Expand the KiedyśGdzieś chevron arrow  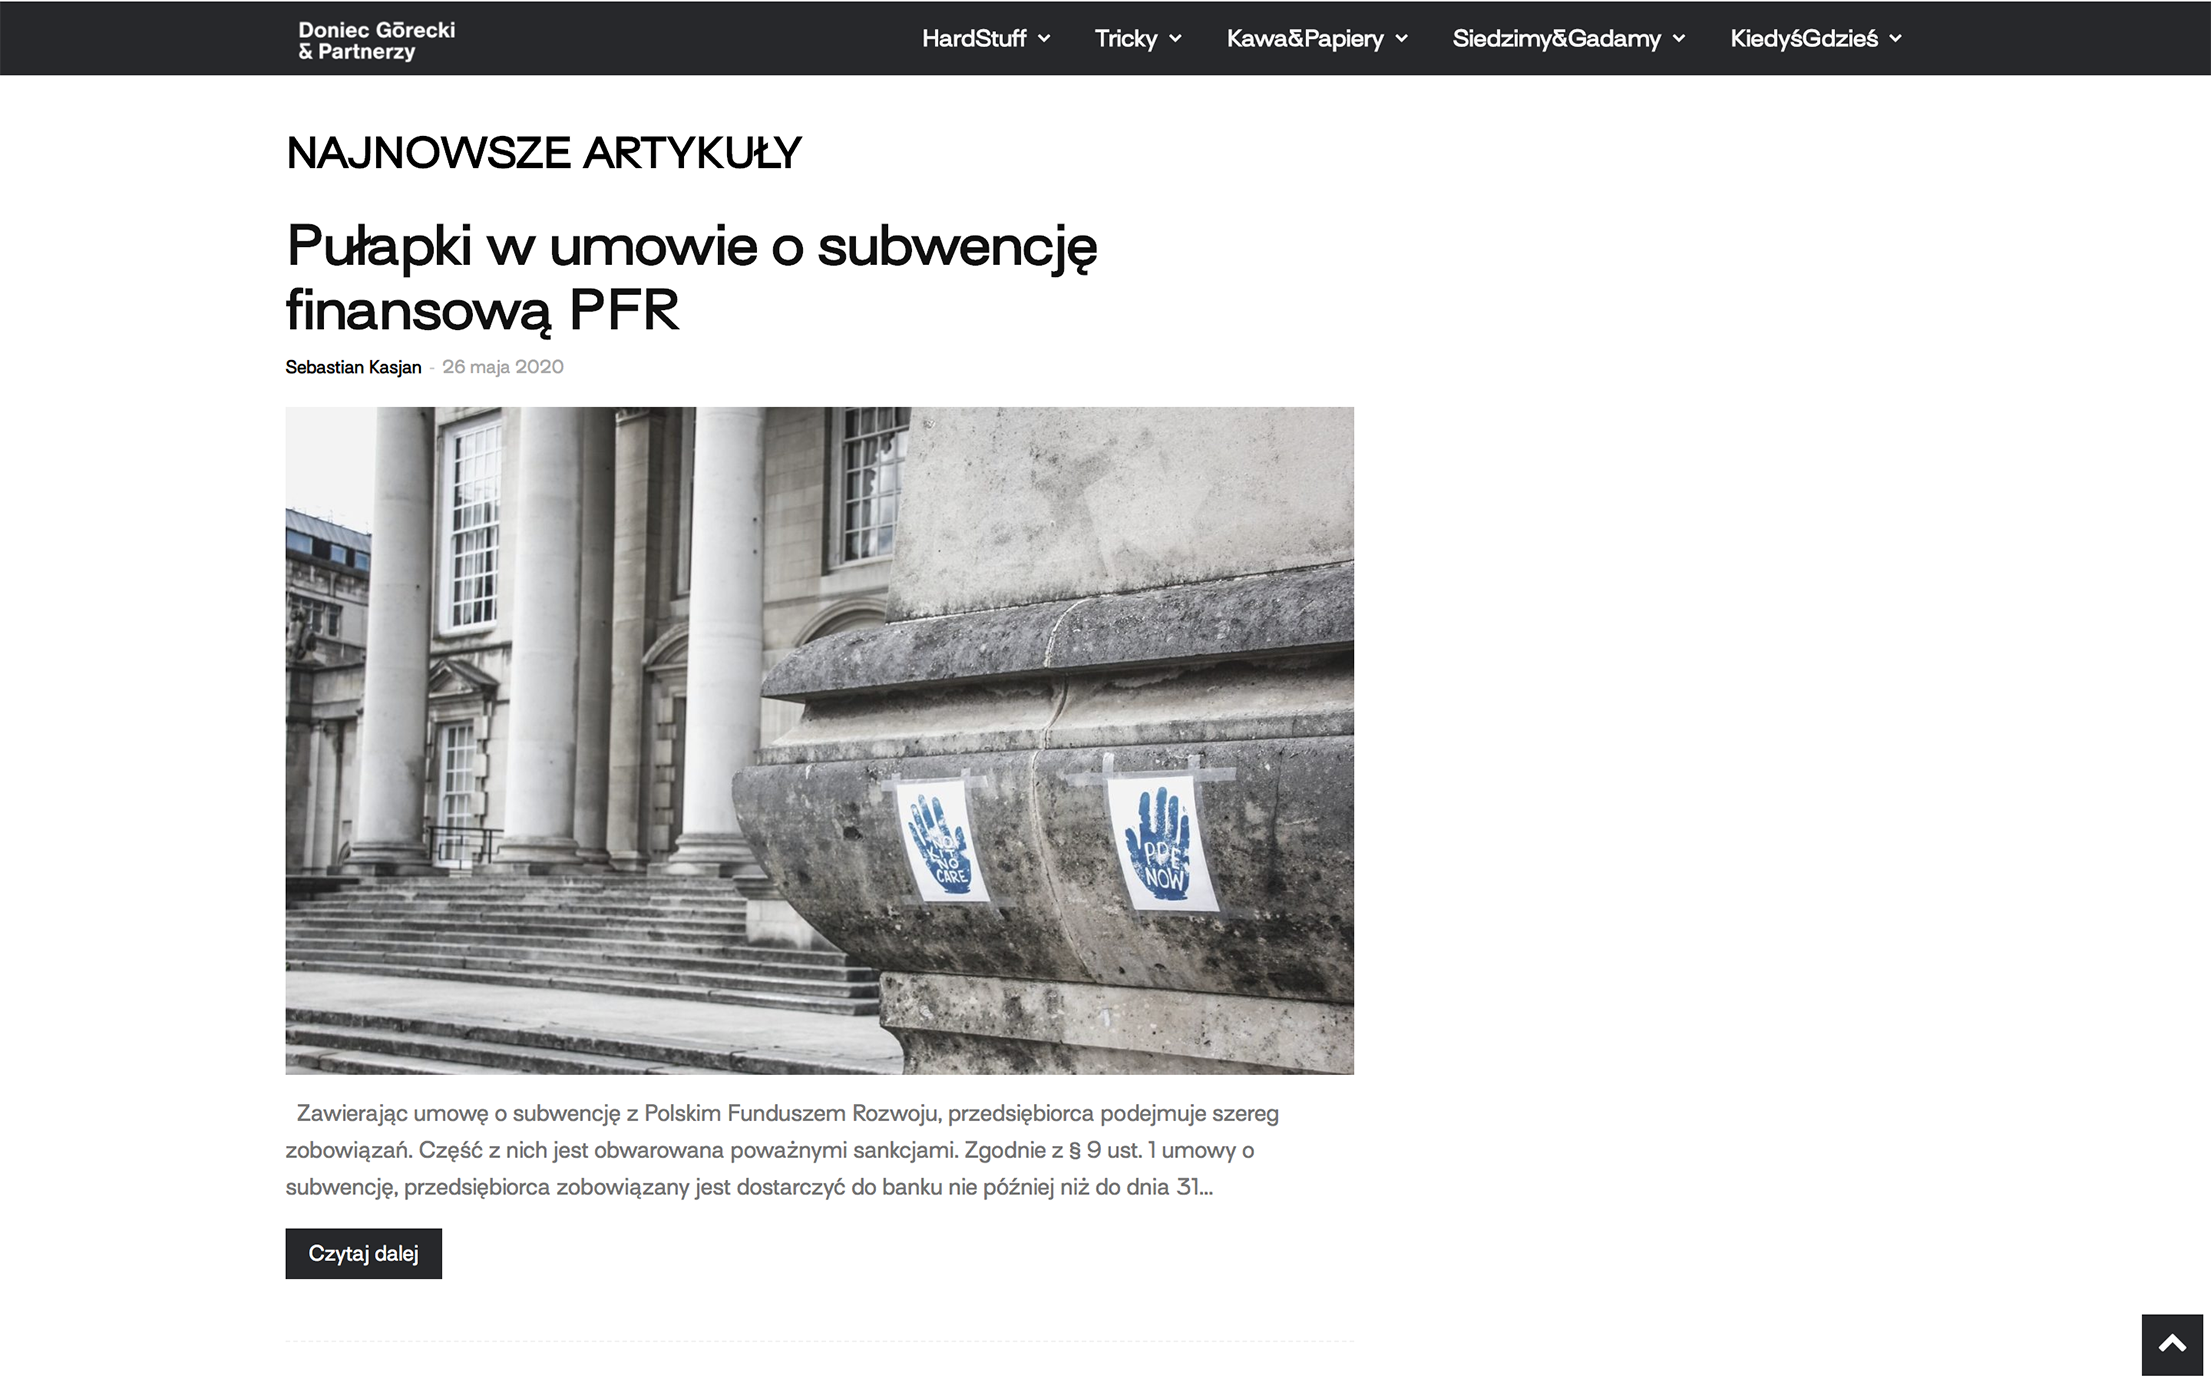(1895, 39)
